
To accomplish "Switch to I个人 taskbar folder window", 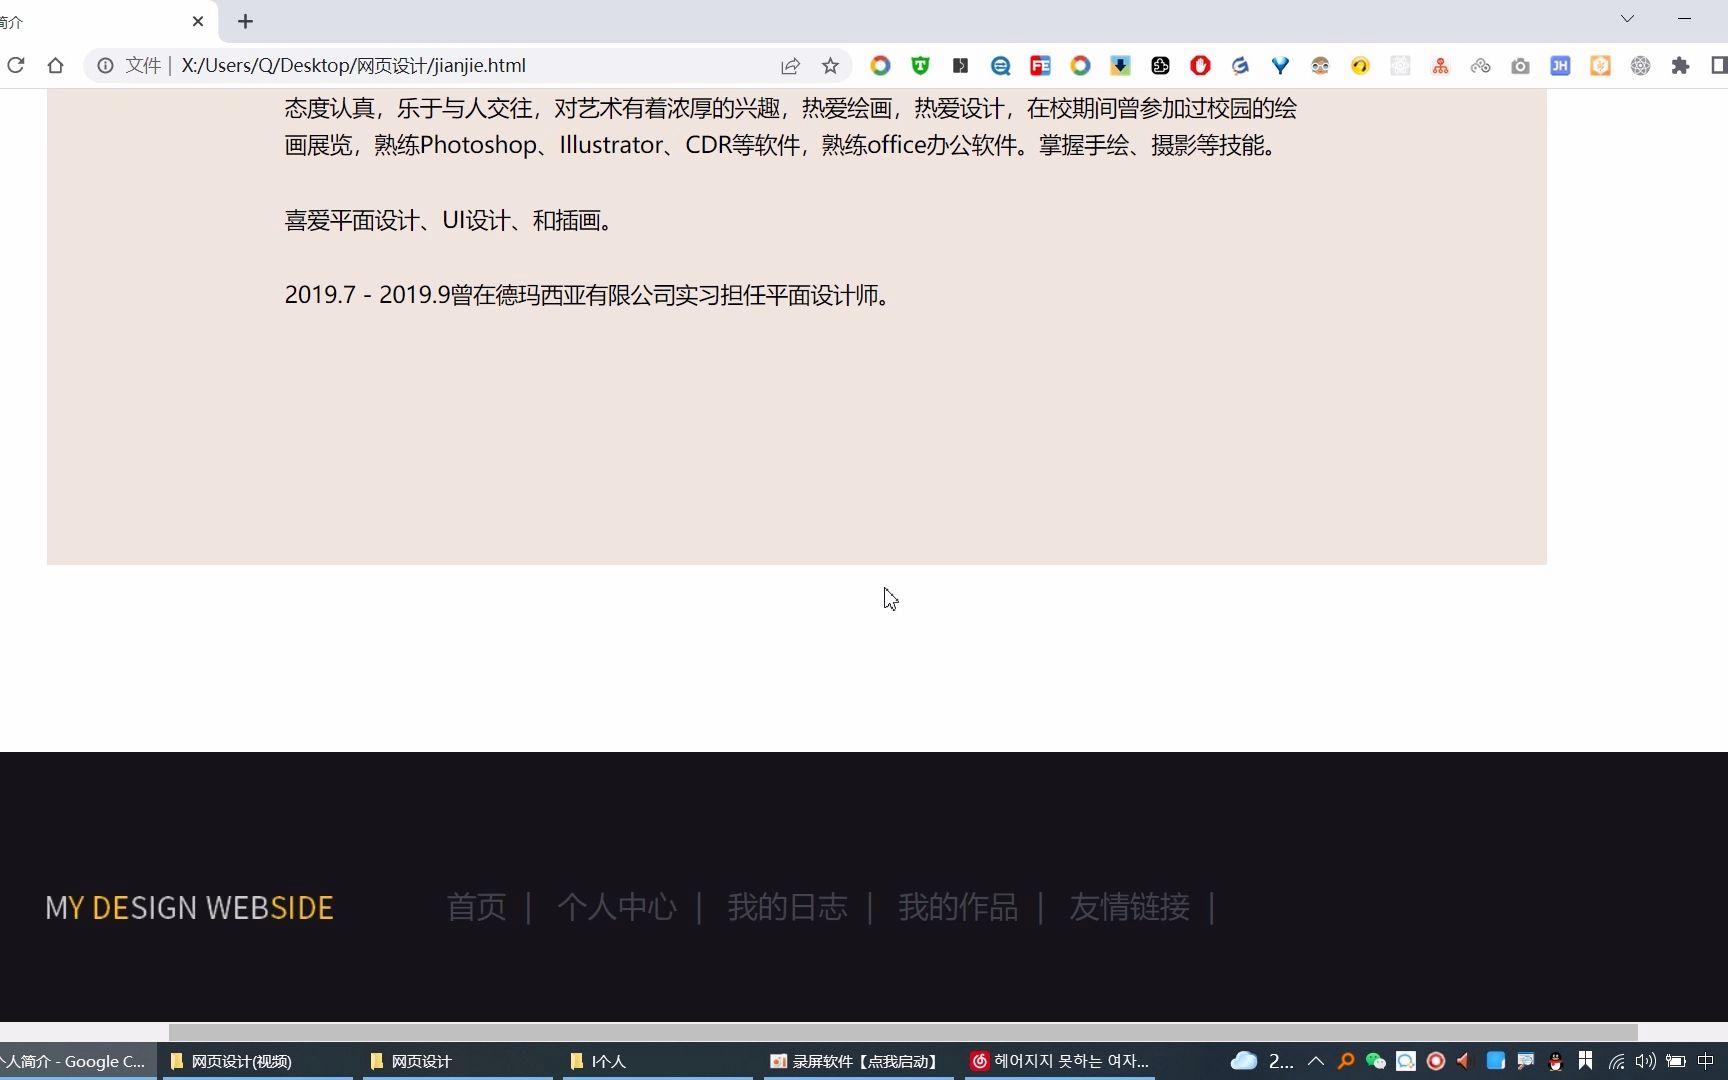I will [x=657, y=1061].
